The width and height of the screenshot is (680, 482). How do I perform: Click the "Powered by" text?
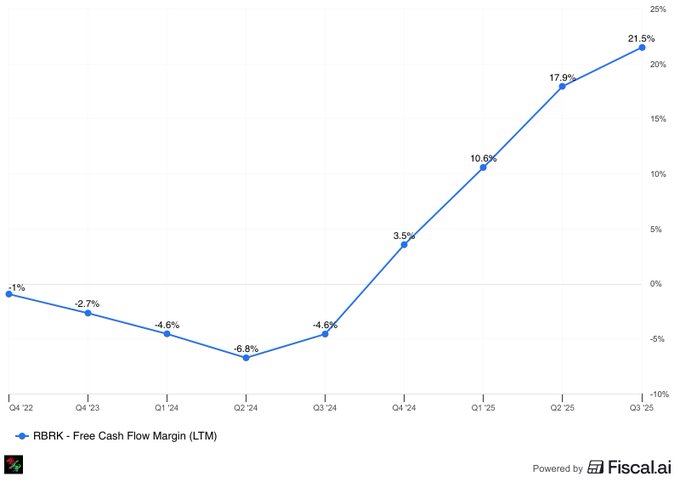click(x=557, y=468)
